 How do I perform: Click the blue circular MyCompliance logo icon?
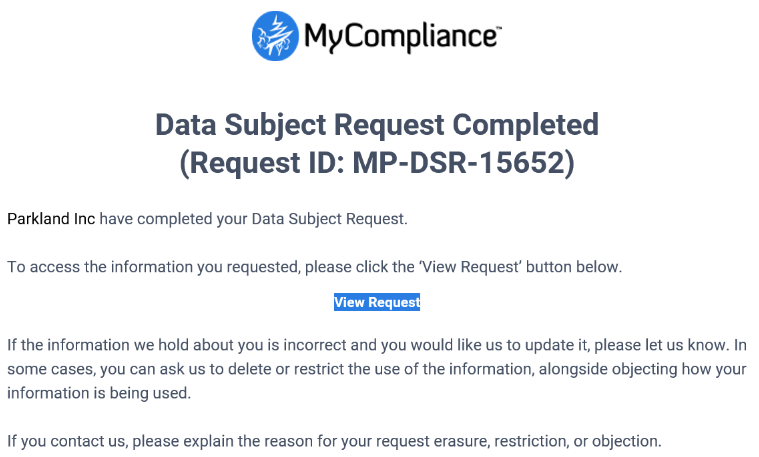pyautogui.click(x=275, y=36)
